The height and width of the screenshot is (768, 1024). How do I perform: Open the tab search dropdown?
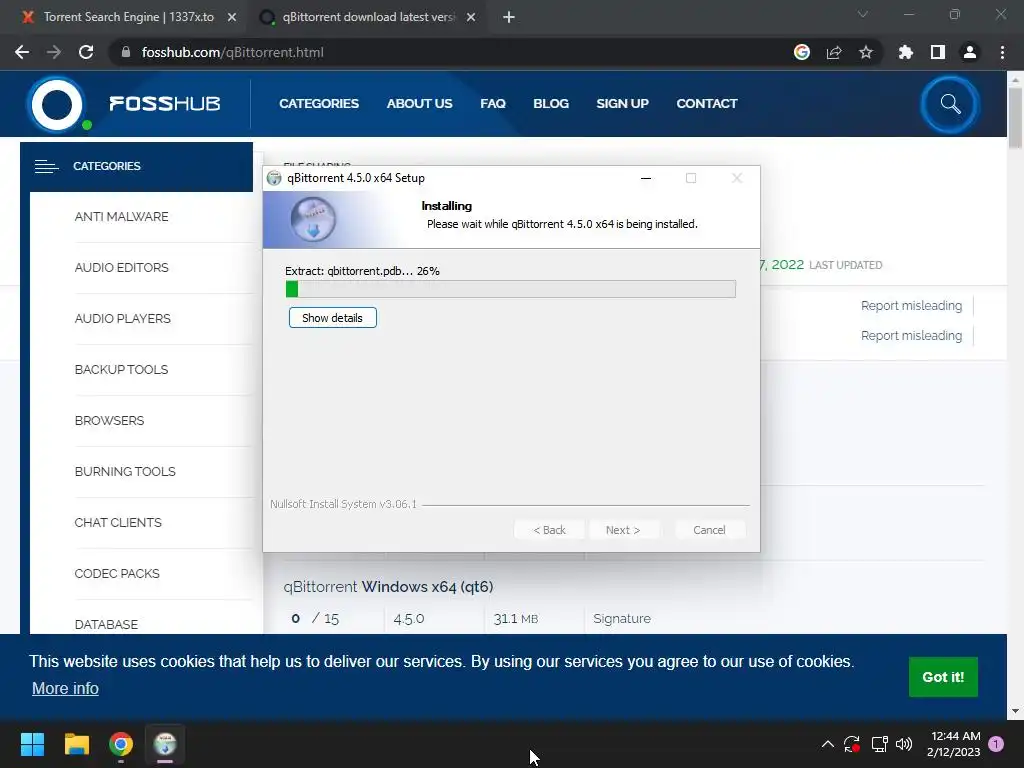(863, 14)
